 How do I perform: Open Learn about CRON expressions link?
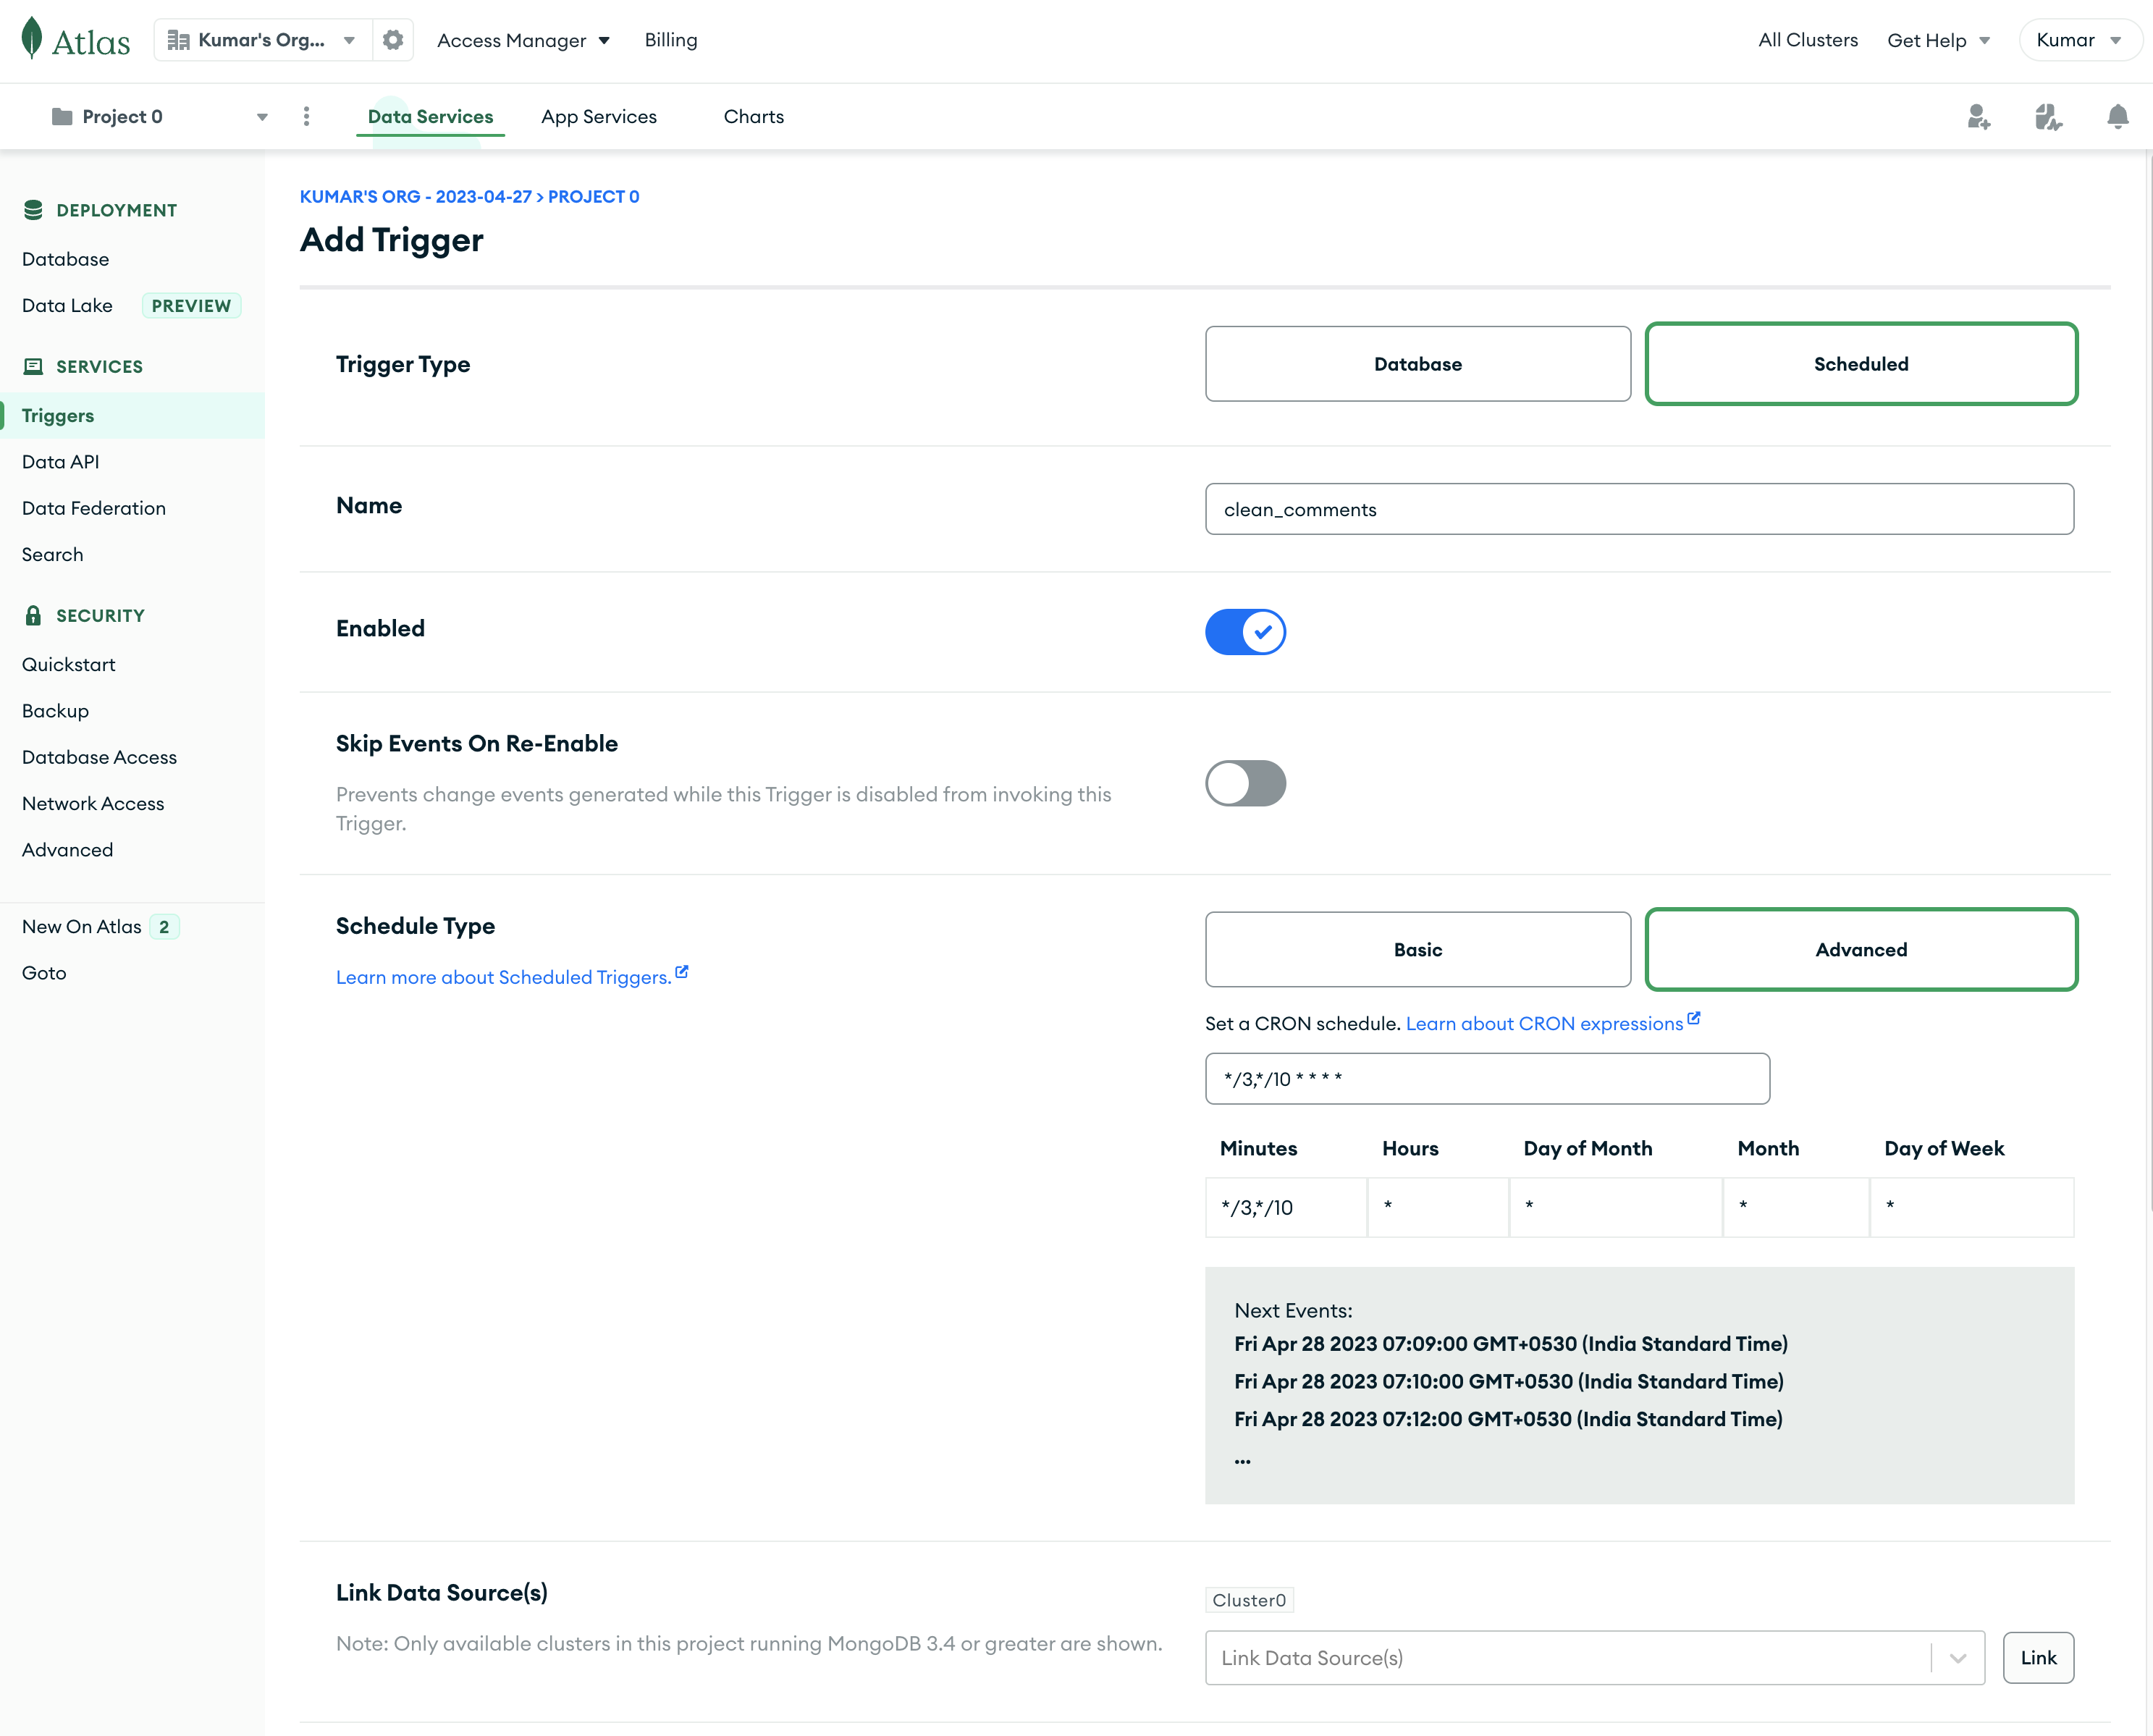(1544, 1023)
